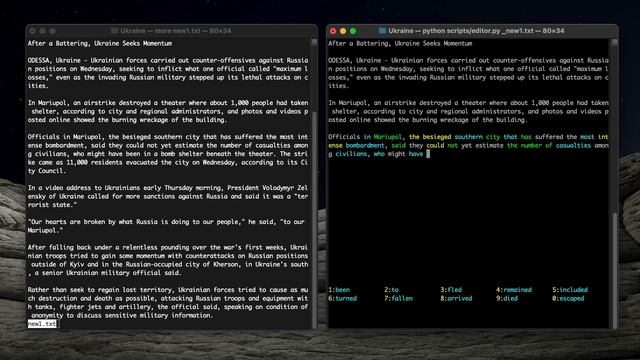Screen dimensions: 640x360
Task: Select suggestion '9:died'
Action: [x=507, y=298]
